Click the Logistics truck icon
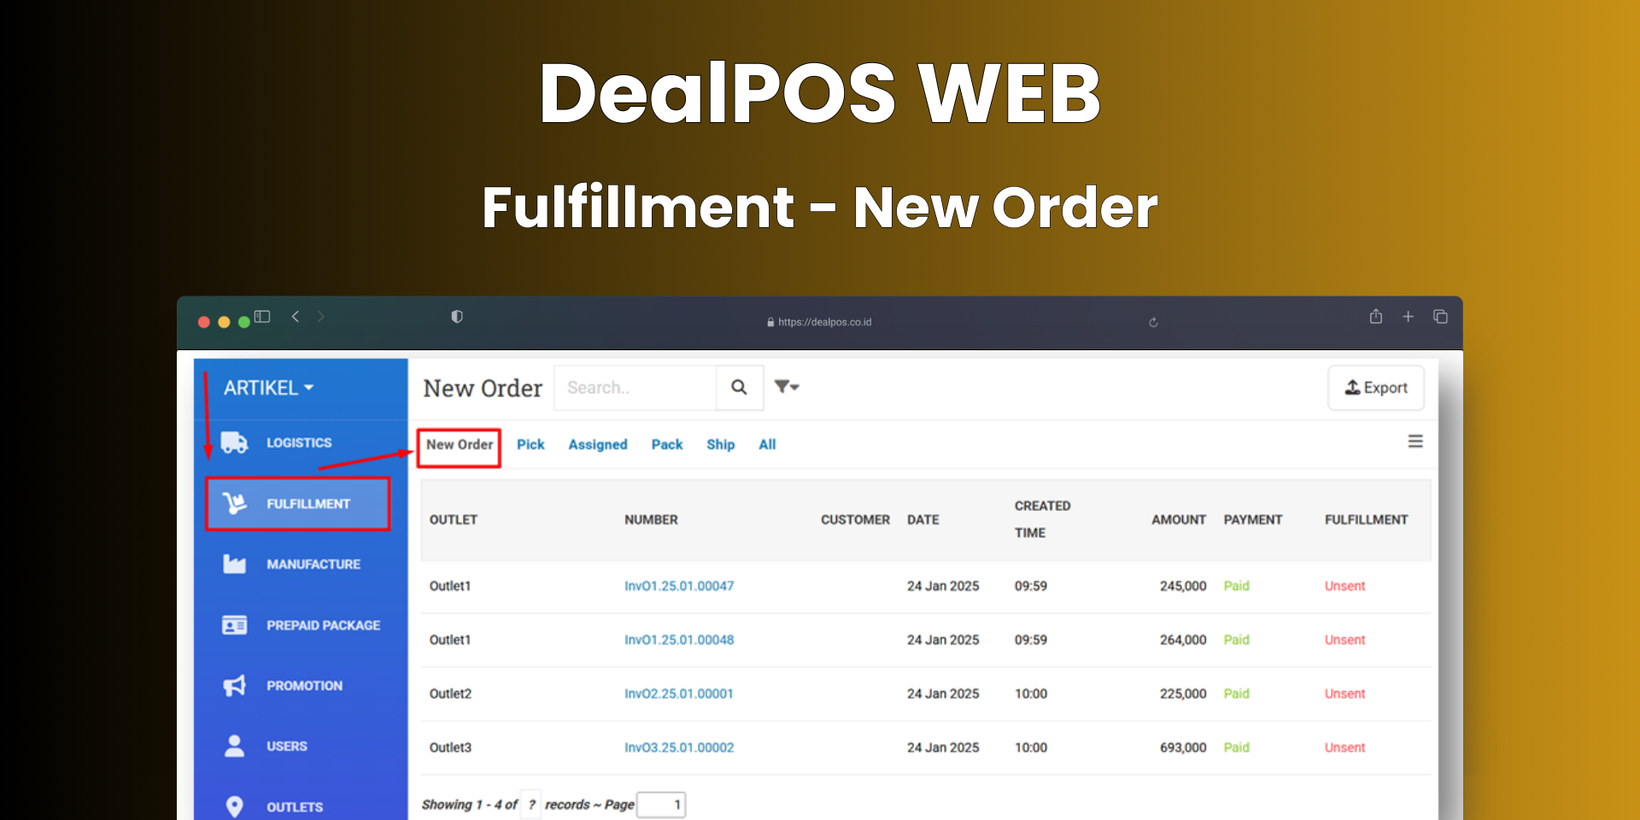Screen dimensions: 1640x820 point(234,443)
